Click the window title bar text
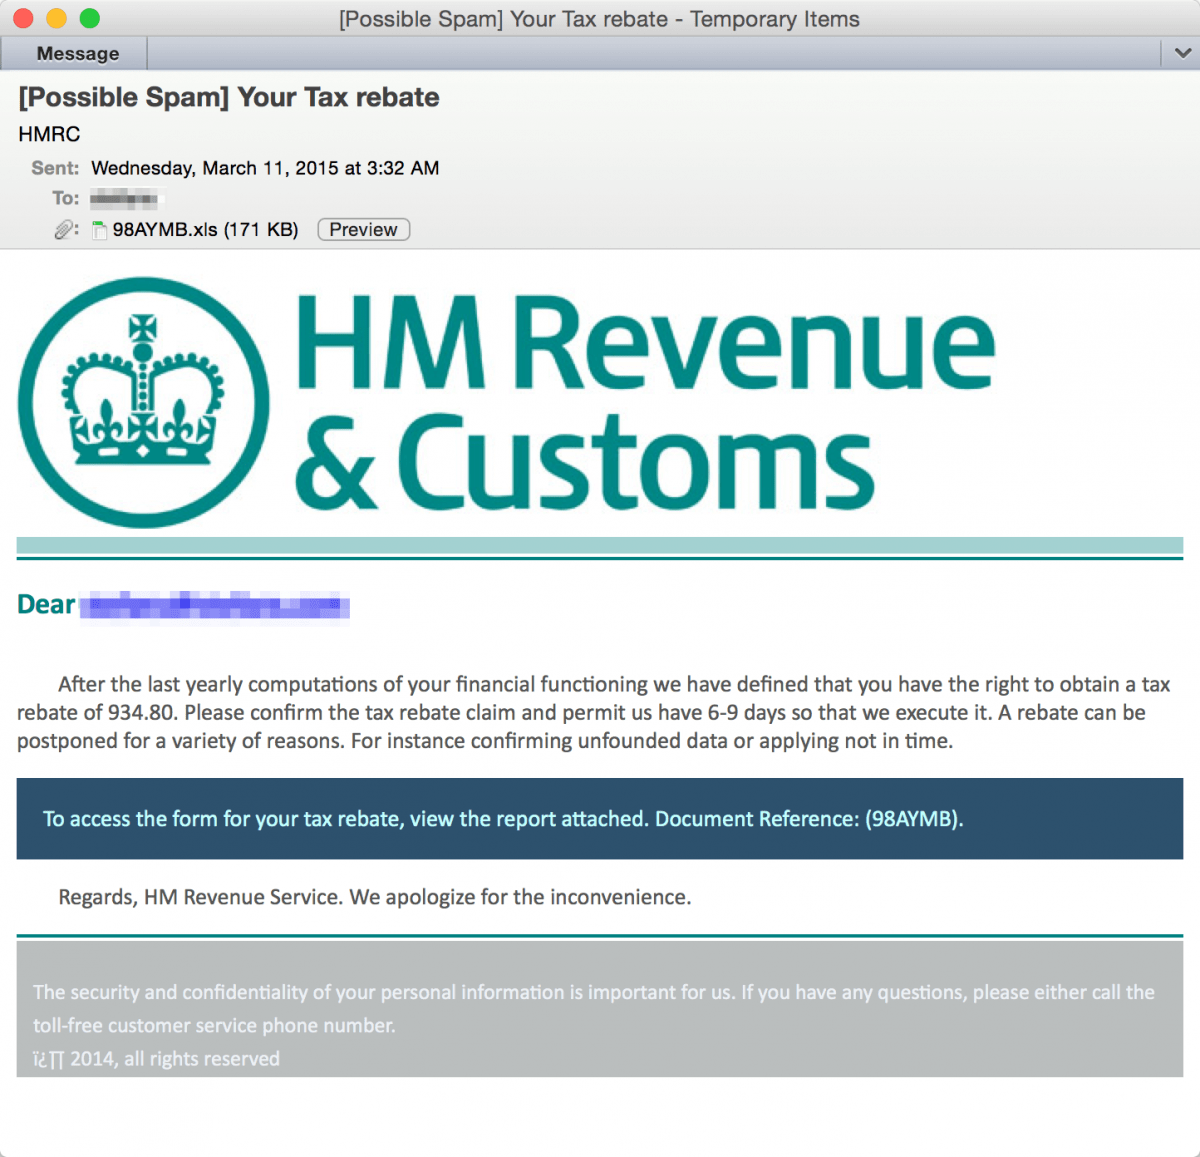The image size is (1200, 1157). [x=599, y=19]
